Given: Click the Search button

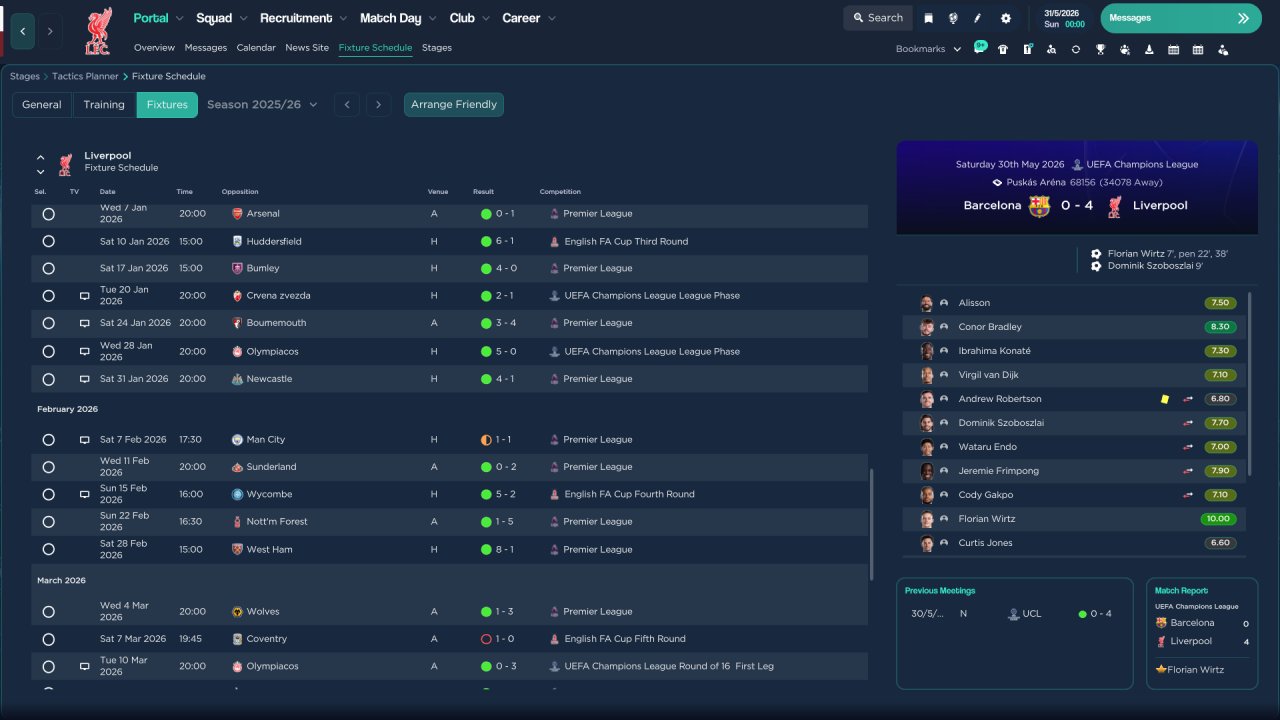Looking at the screenshot, I should click(877, 18).
